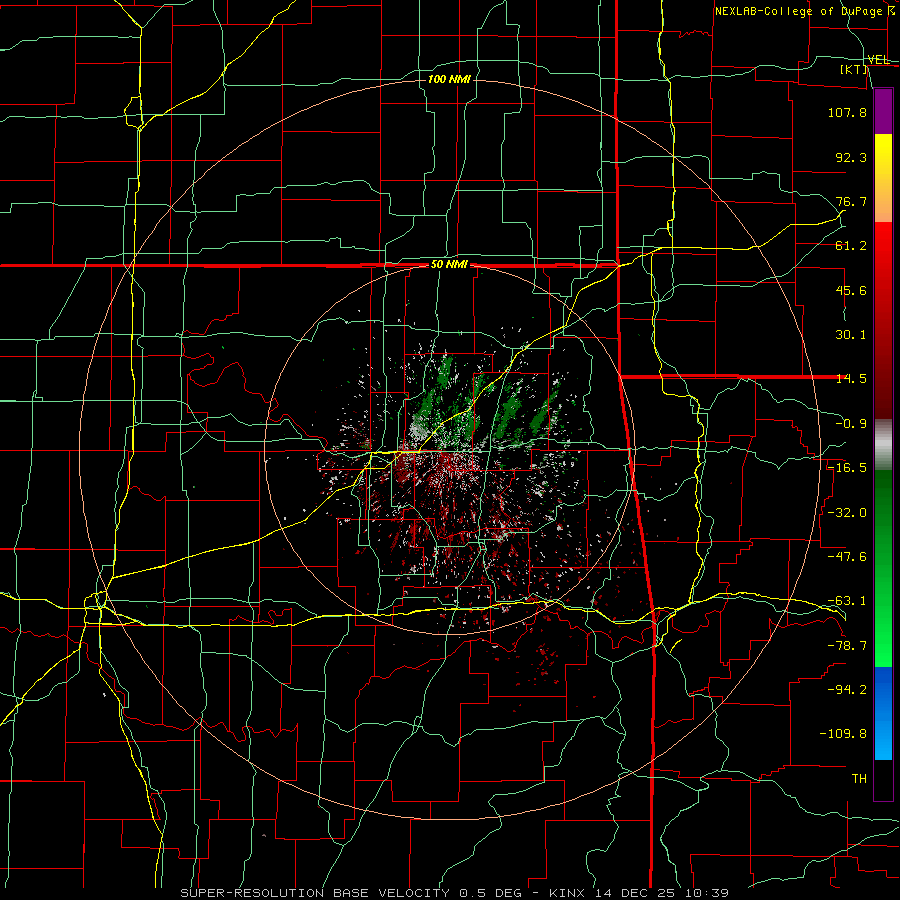This screenshot has height=900, width=900.
Task: Click the 50 NMI range ring label
Action: click(449, 265)
